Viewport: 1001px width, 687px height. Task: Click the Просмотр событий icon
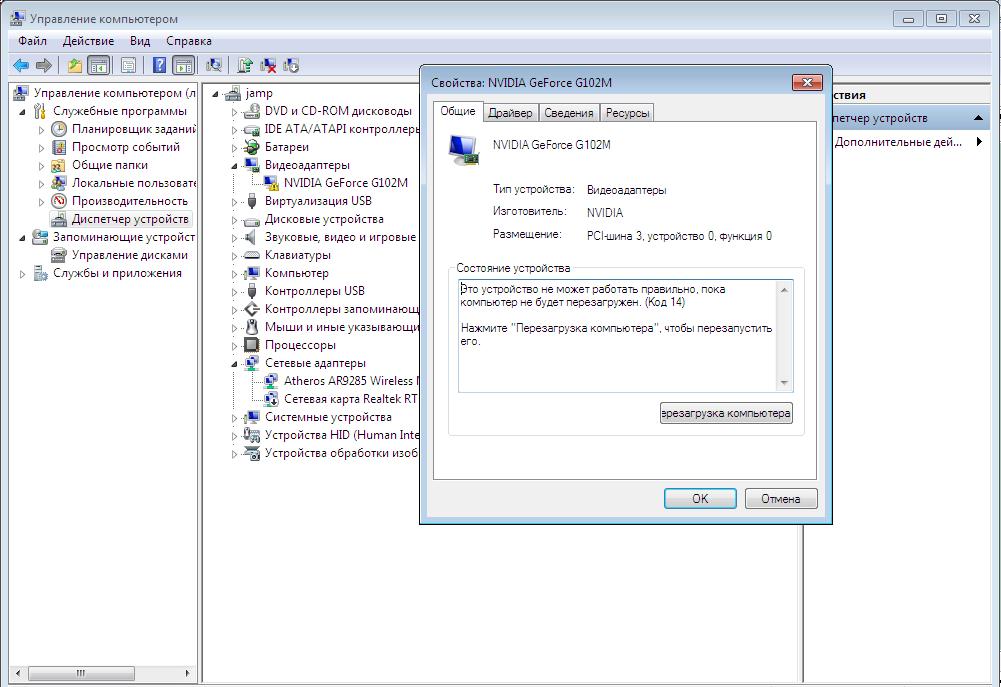pos(59,147)
